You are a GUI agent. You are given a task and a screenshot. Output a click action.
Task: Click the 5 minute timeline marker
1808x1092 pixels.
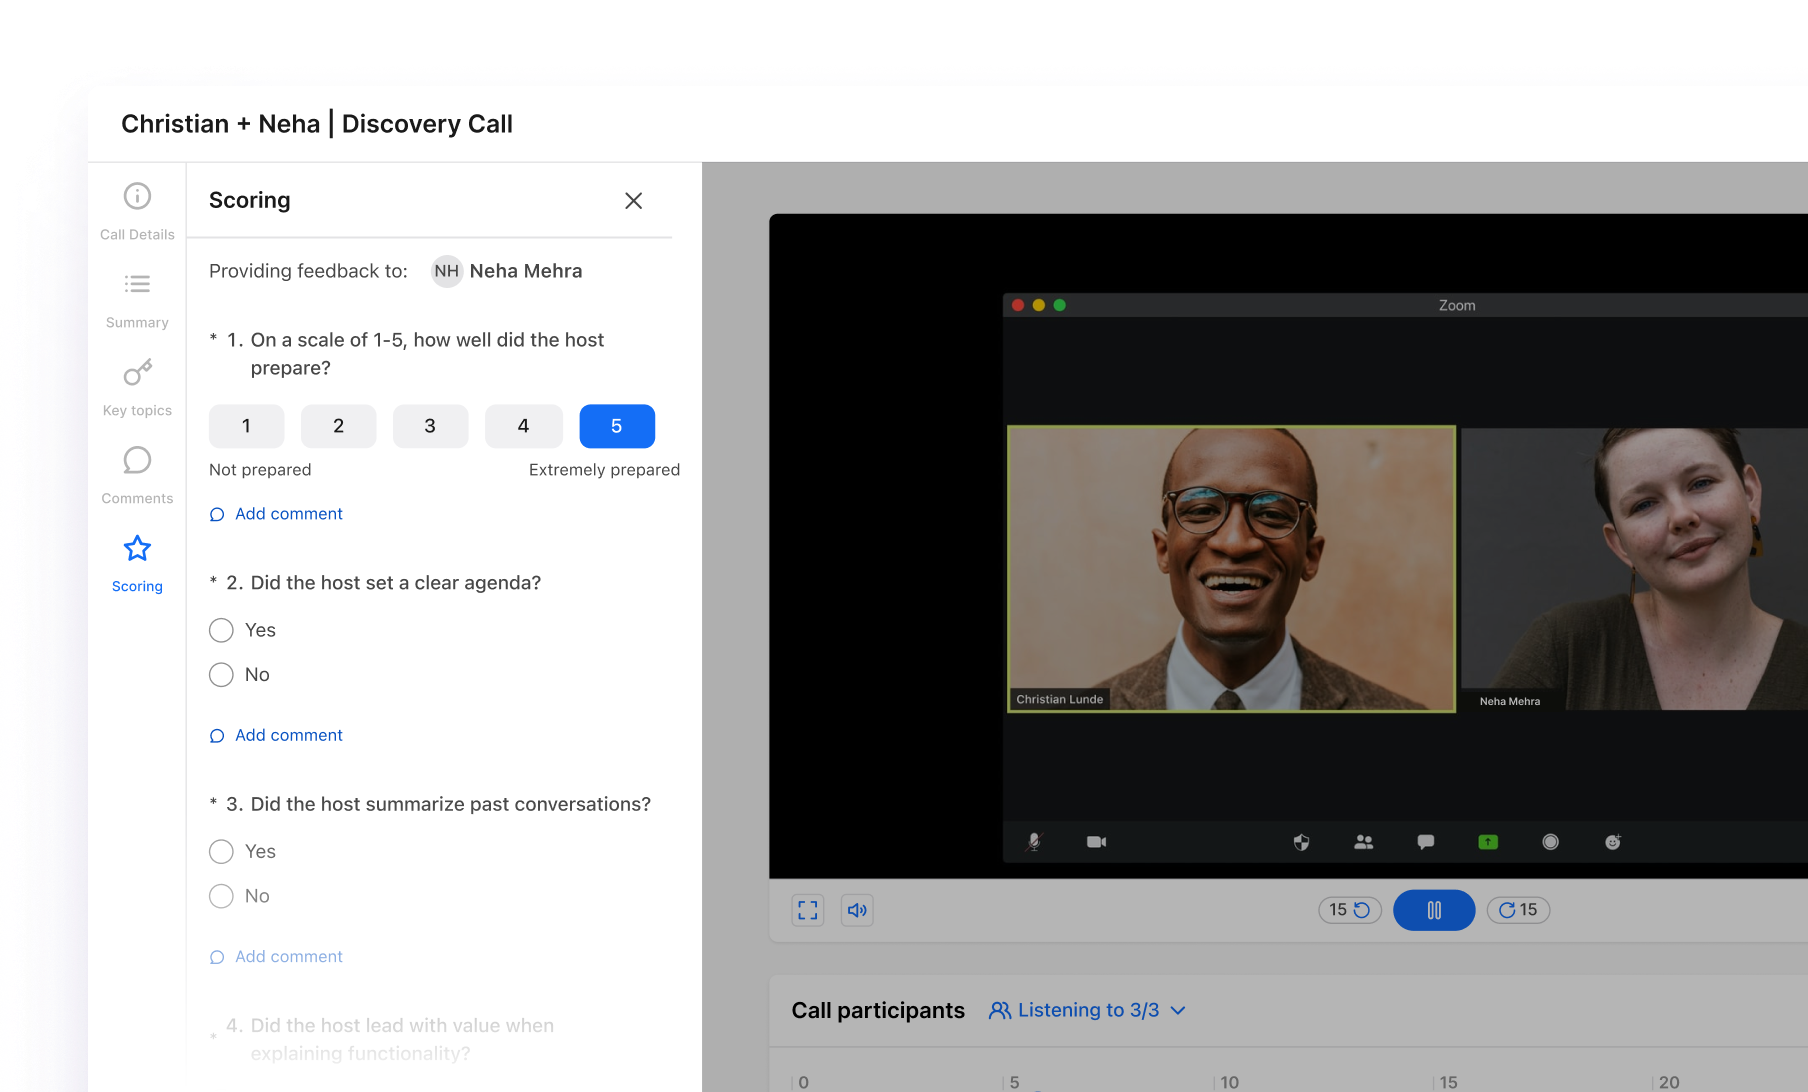point(1014,1082)
